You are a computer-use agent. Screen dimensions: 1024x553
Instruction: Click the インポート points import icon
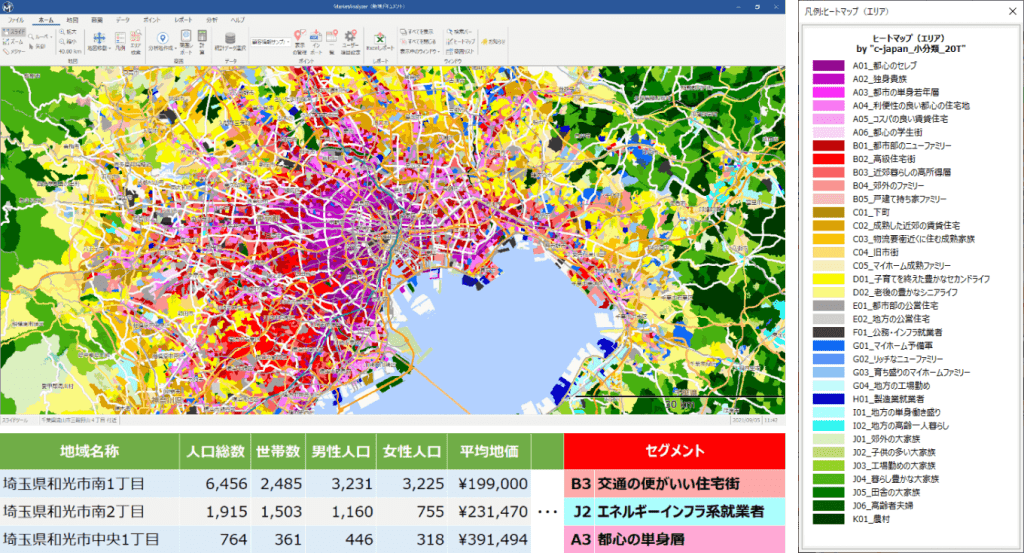(316, 42)
